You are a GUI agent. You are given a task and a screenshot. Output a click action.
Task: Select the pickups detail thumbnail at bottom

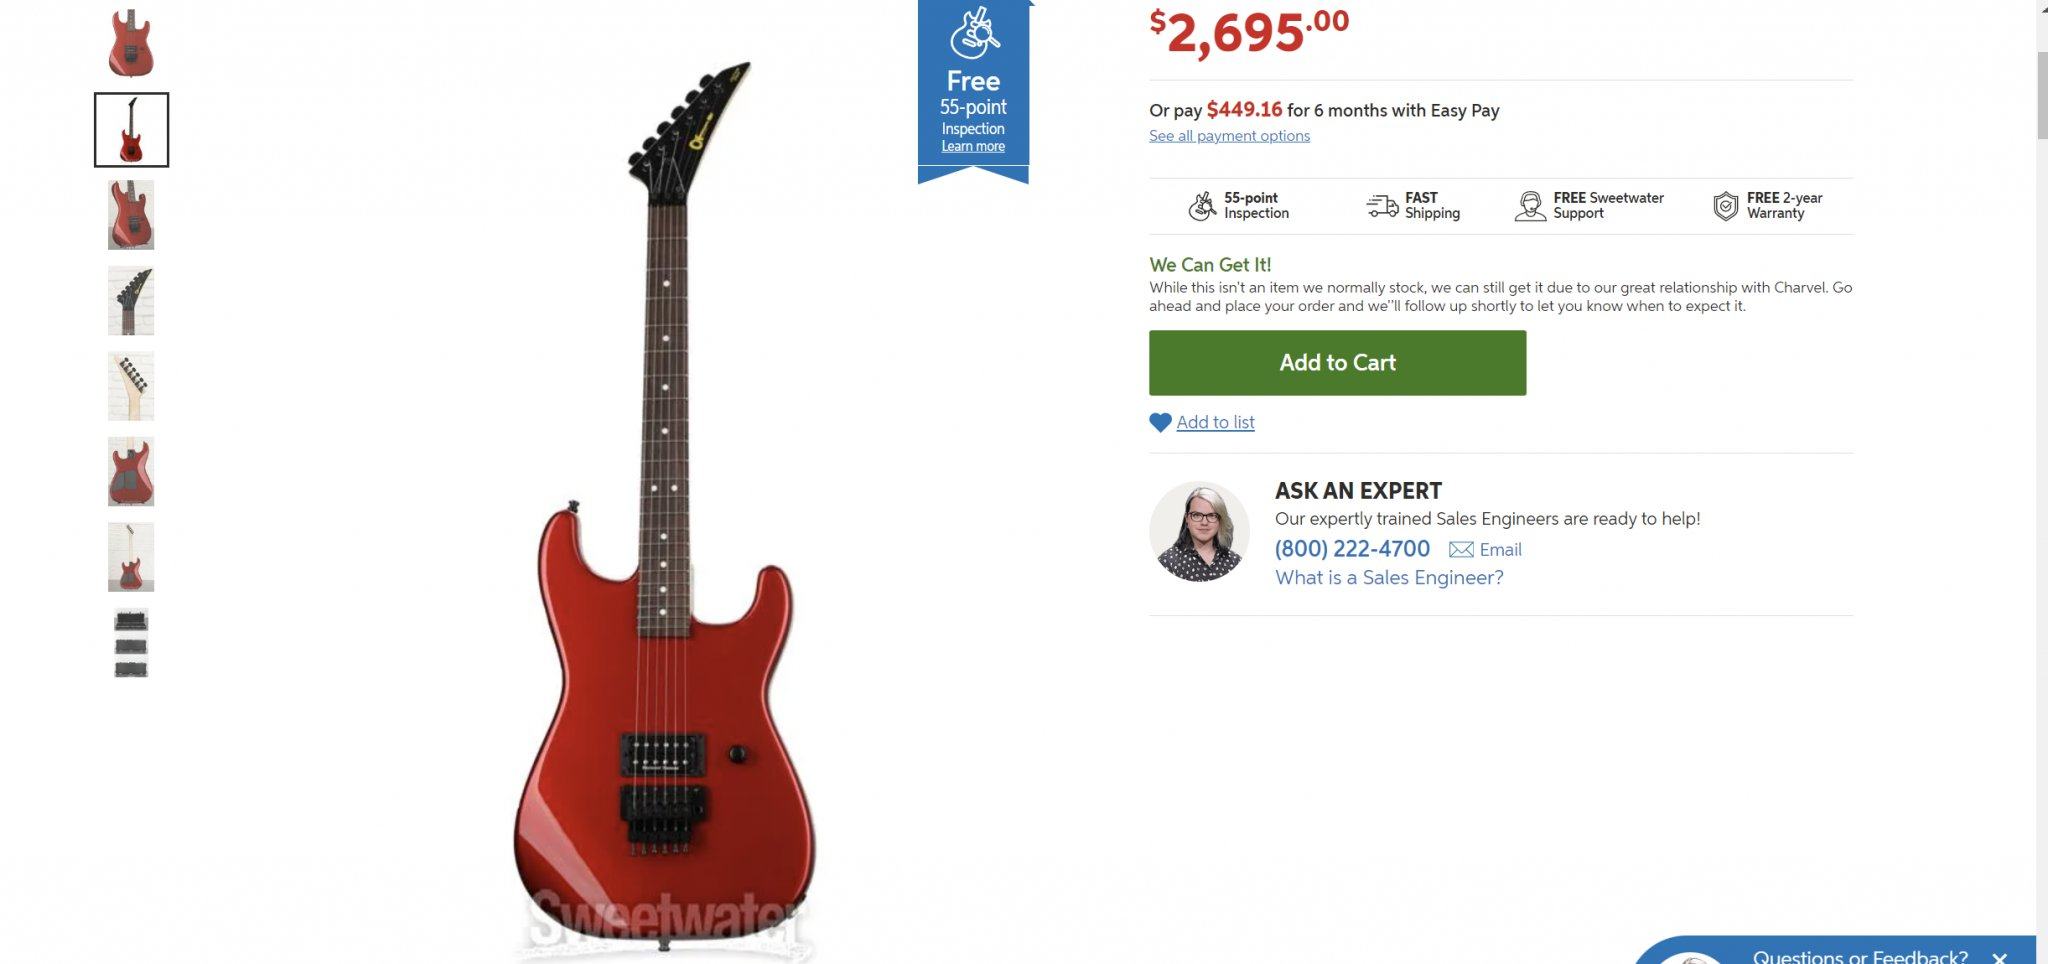(131, 643)
